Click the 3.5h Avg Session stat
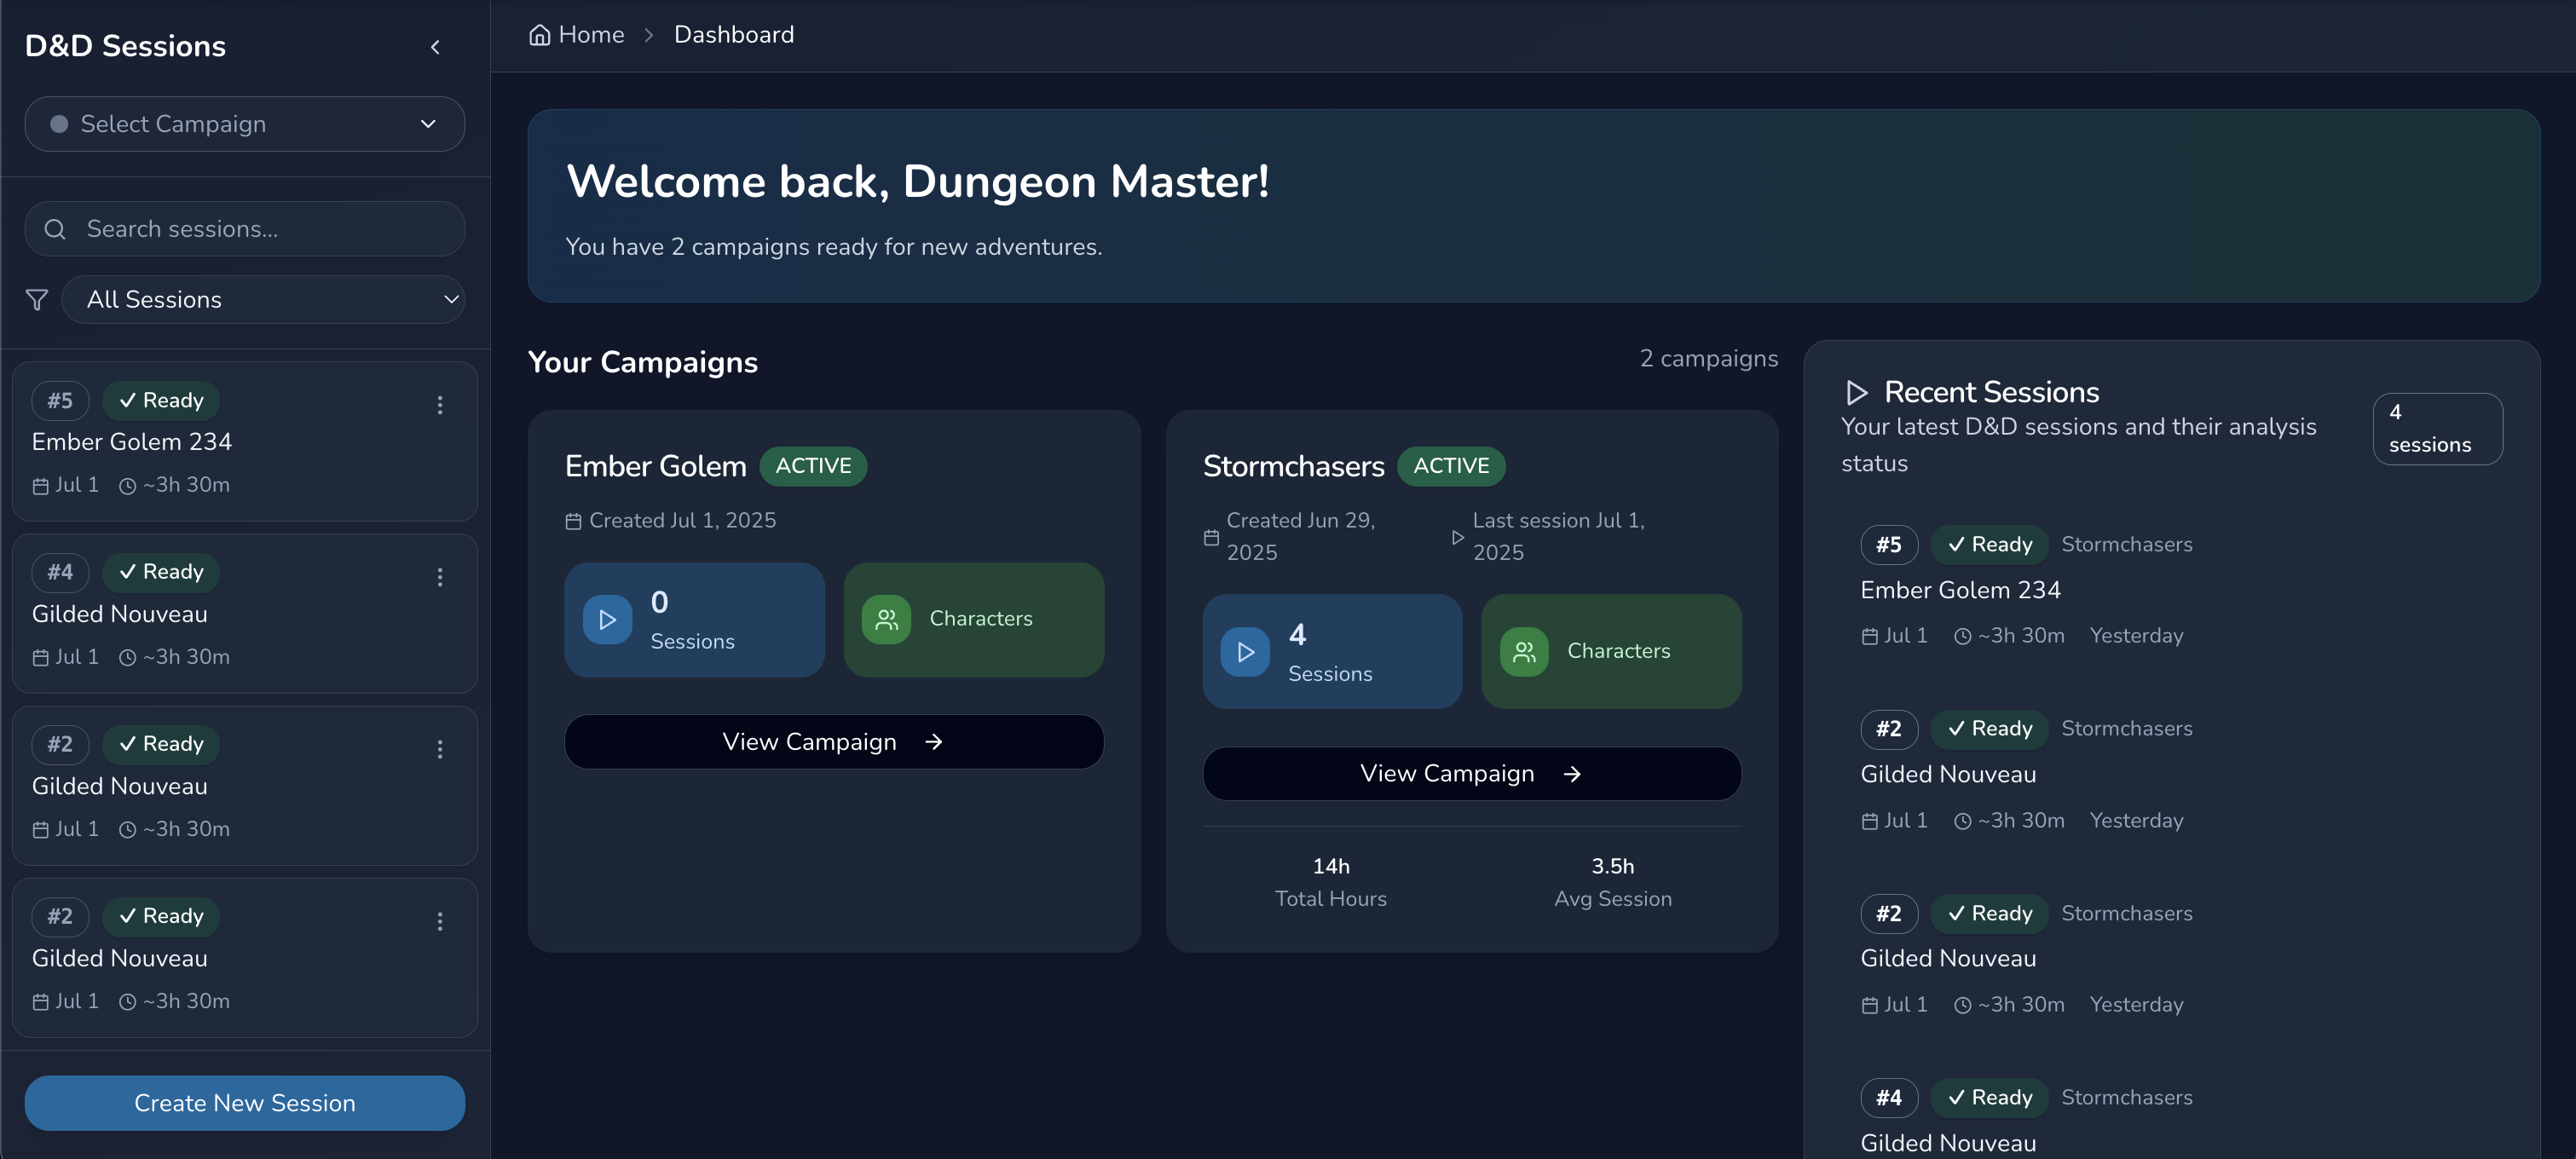Image resolution: width=2576 pixels, height=1159 pixels. [1613, 882]
